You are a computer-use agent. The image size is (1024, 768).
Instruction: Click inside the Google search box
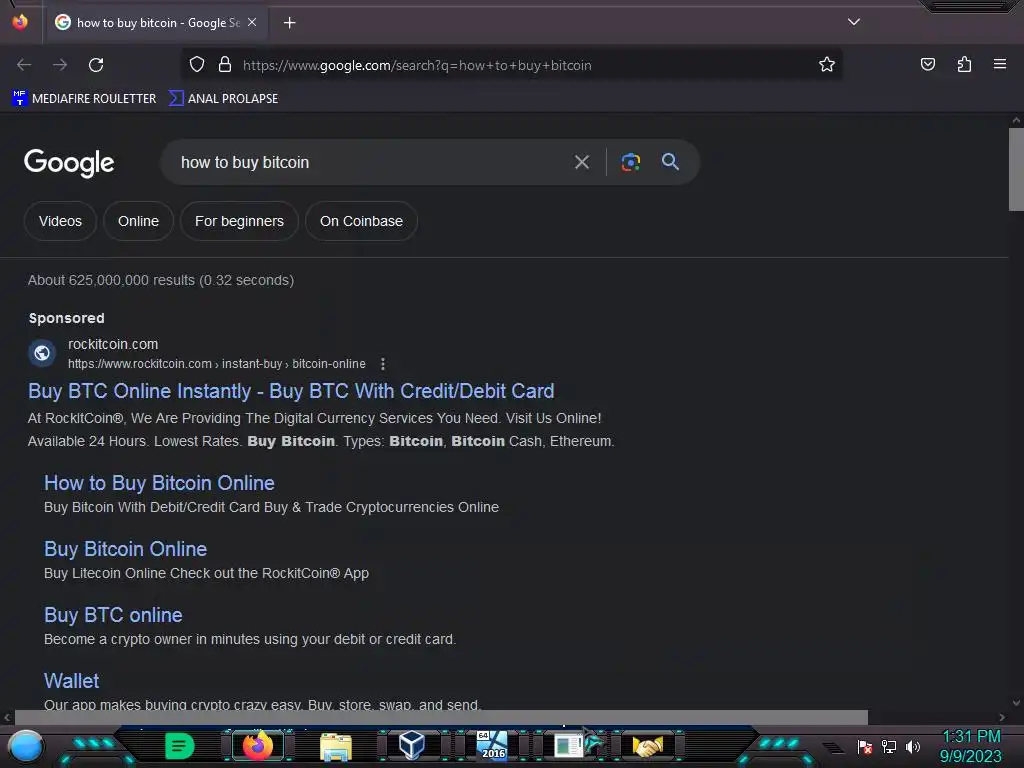[369, 162]
